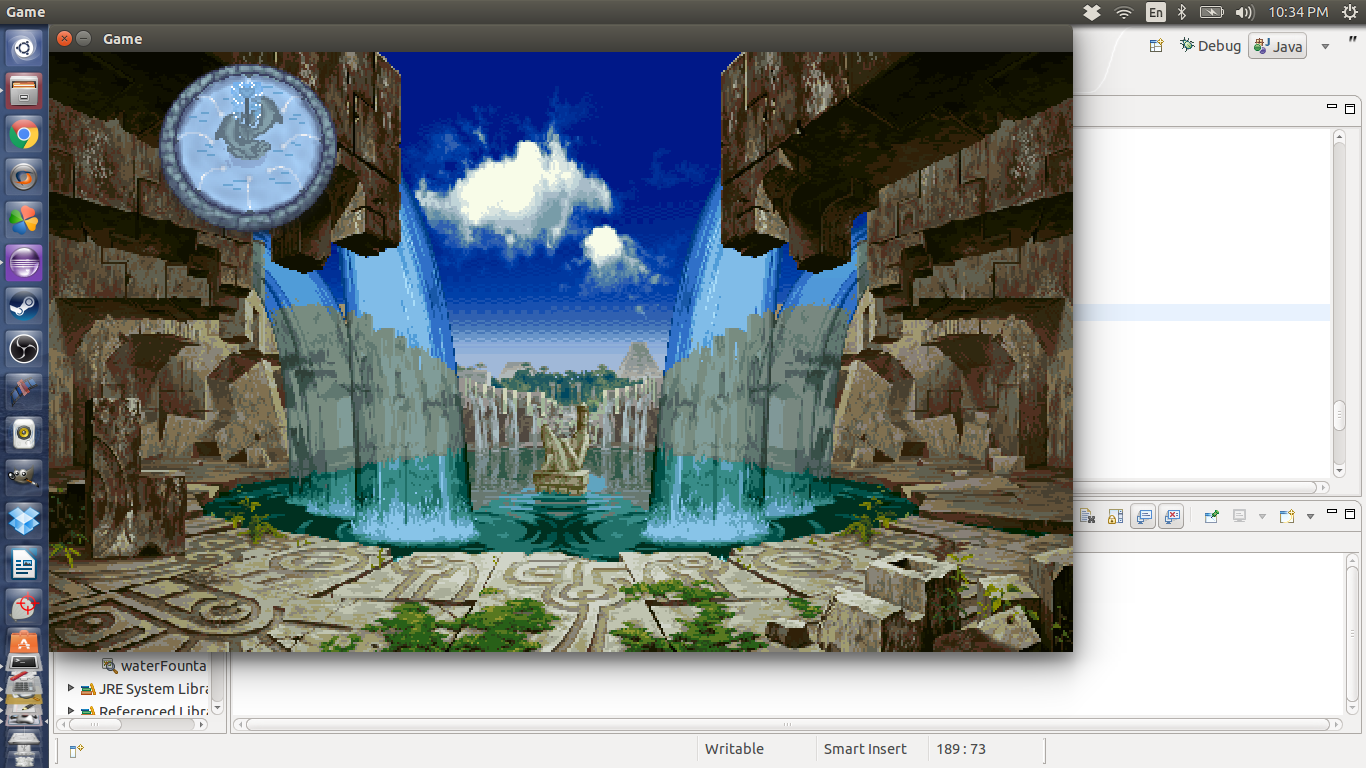Switch to the Debug perspective
This screenshot has width=1366, height=768.
1210,45
